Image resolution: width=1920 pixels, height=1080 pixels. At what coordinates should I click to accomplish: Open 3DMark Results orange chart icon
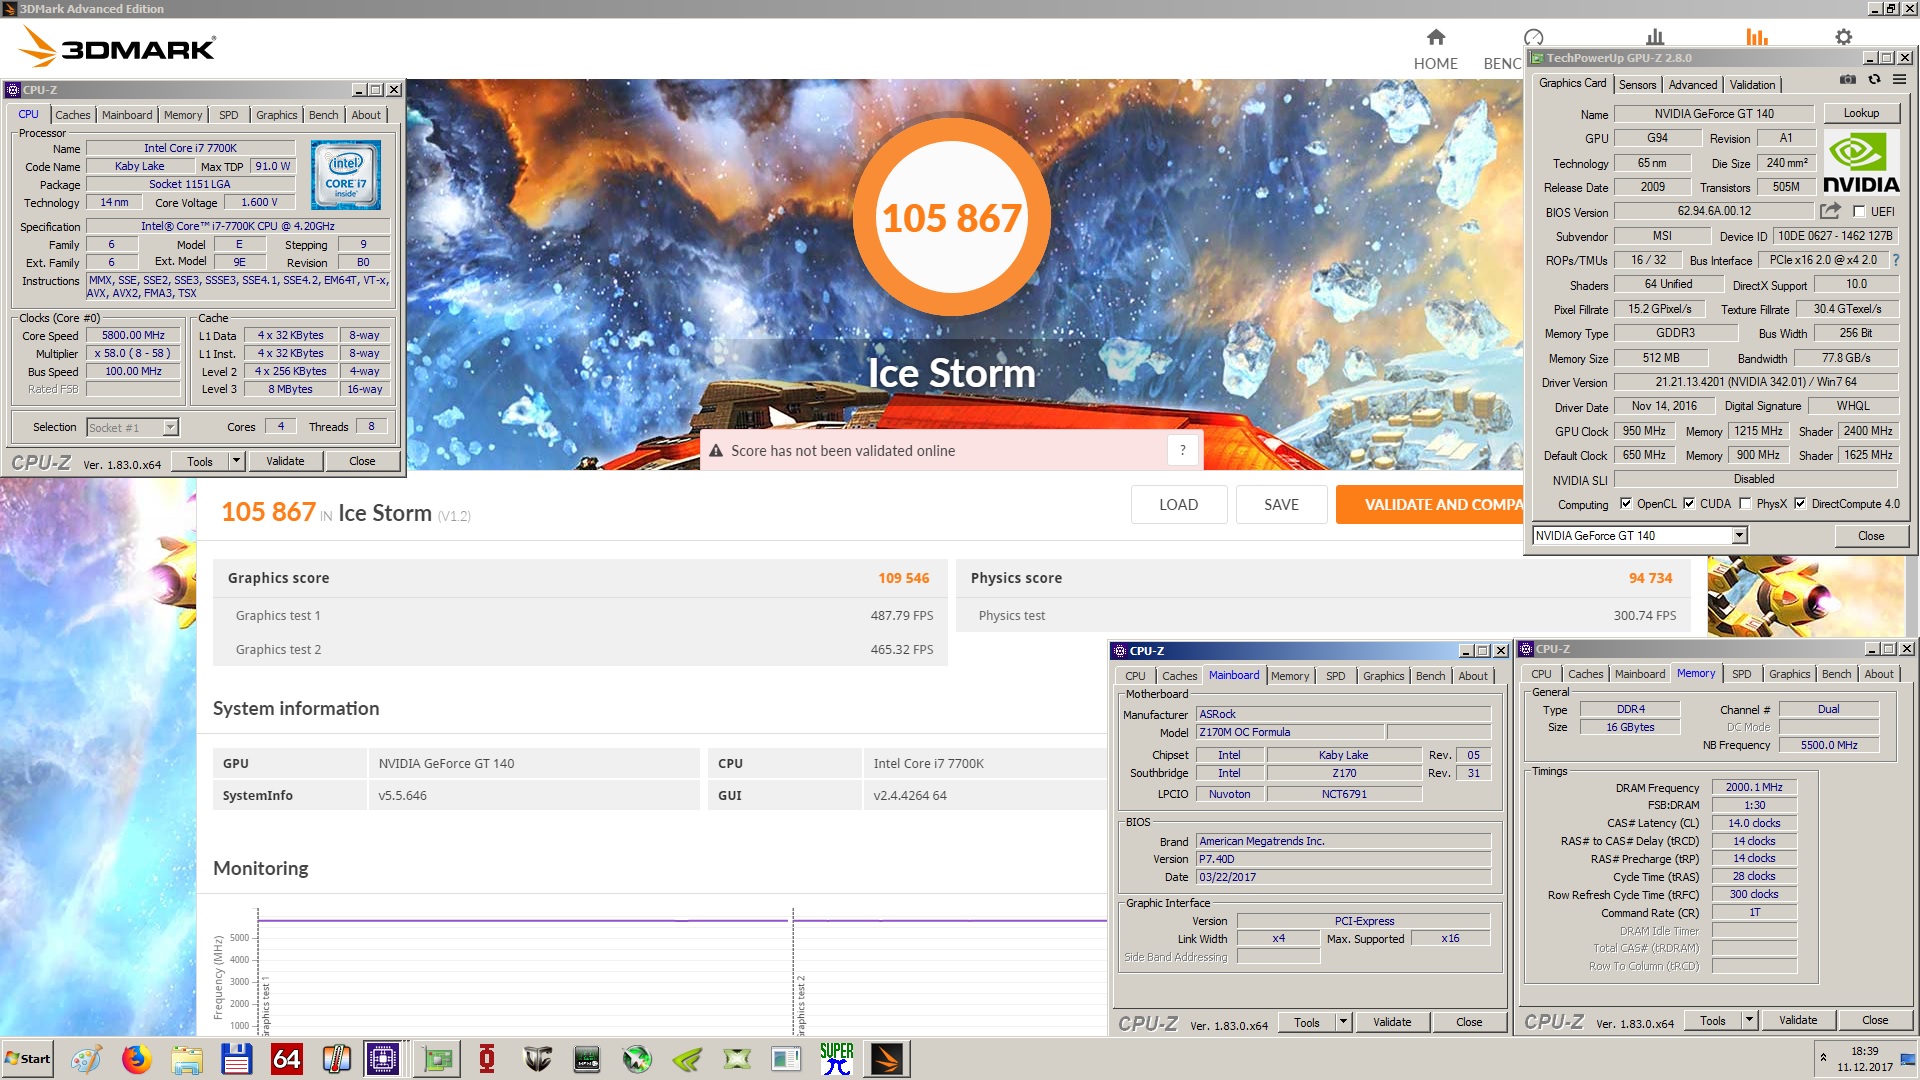pos(1757,37)
